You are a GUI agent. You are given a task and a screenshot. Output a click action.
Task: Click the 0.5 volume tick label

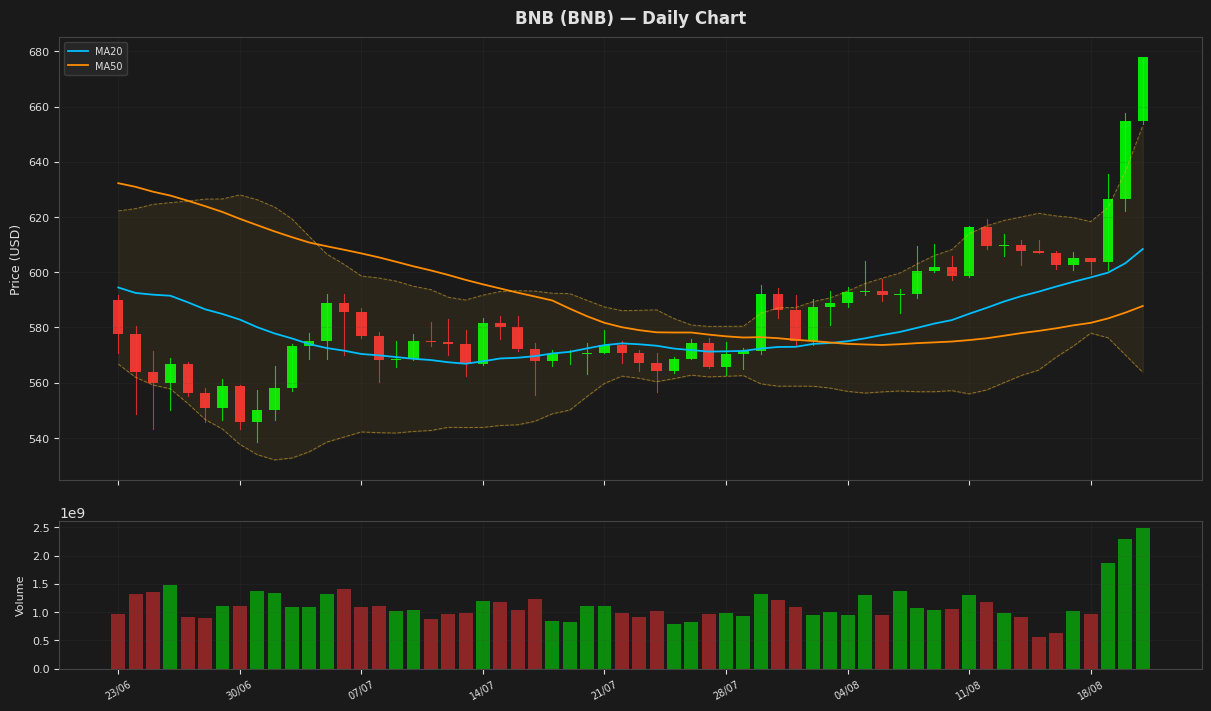coord(42,641)
